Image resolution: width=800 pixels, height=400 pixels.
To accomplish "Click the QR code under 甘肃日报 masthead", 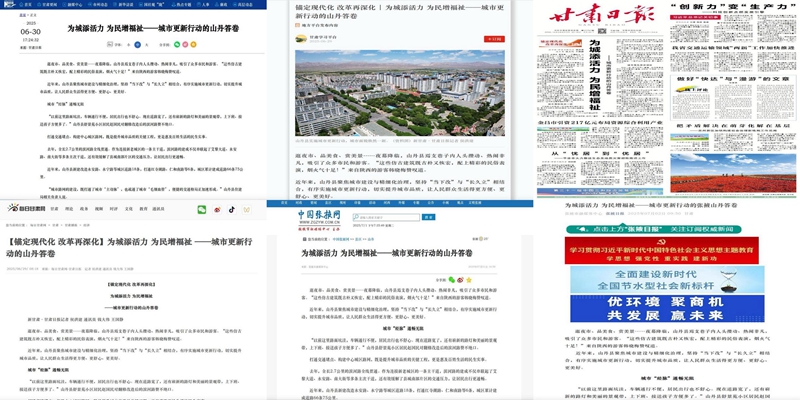I will pyautogui.click(x=601, y=32).
